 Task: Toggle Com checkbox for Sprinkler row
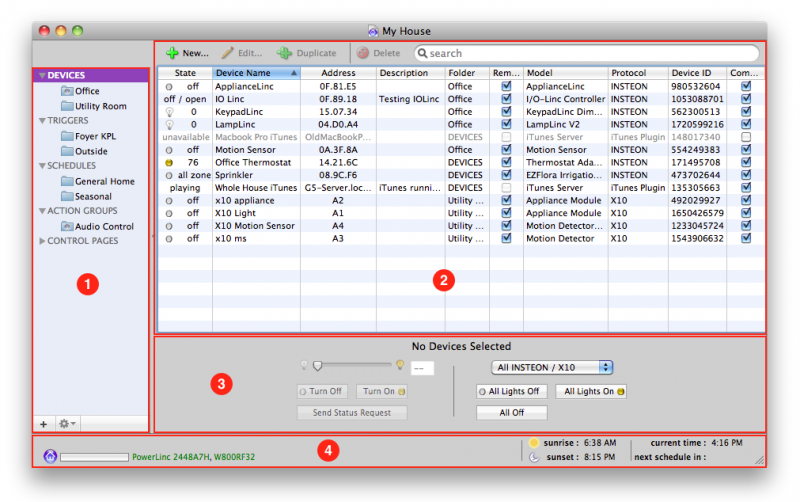point(746,174)
